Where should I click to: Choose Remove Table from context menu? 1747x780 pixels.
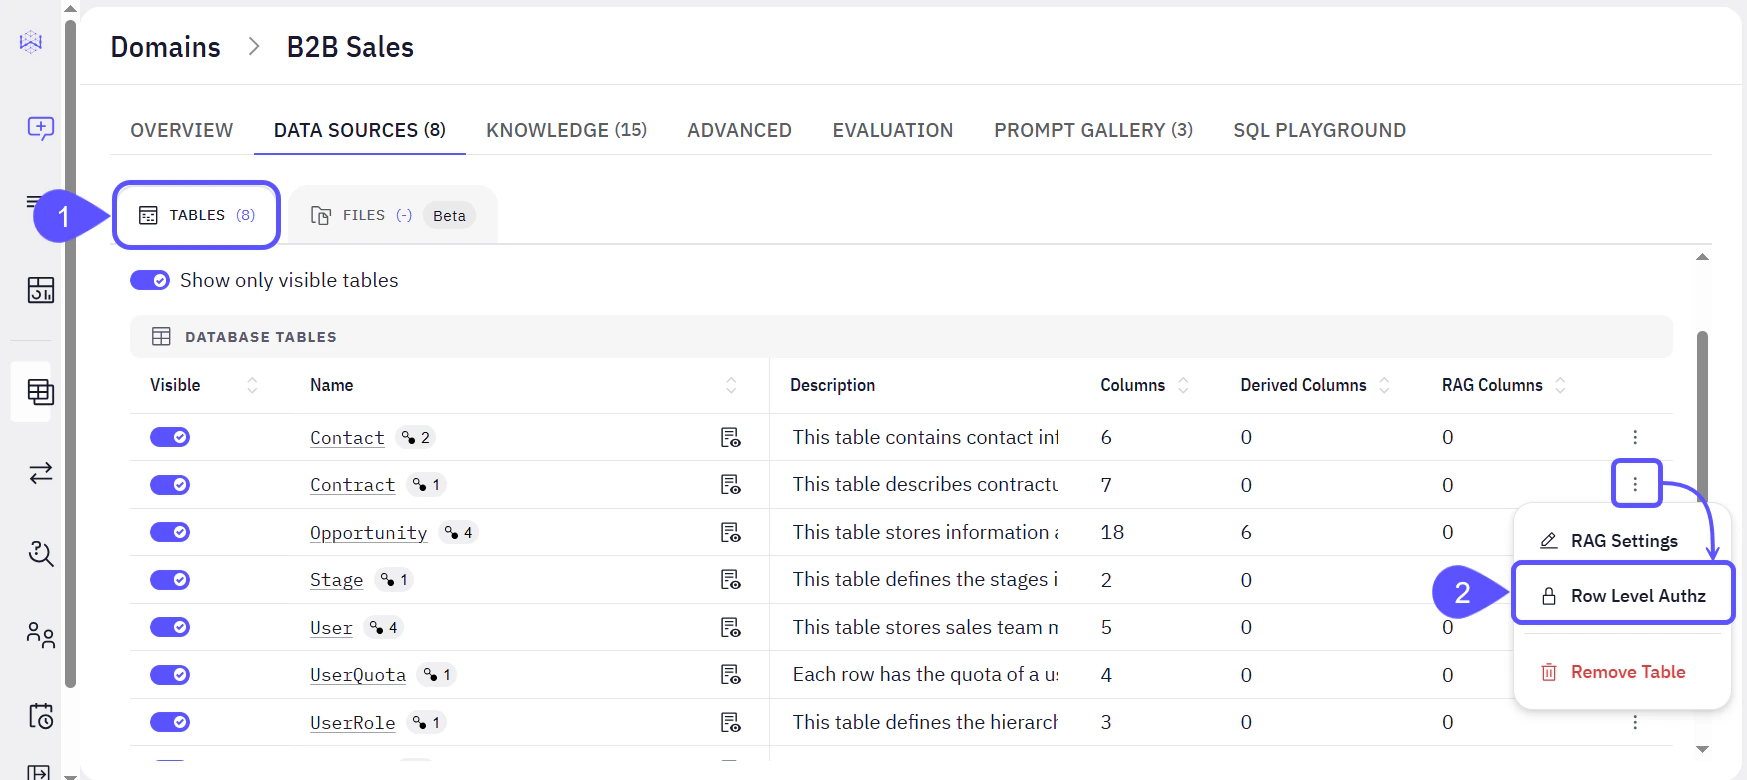click(1622, 672)
